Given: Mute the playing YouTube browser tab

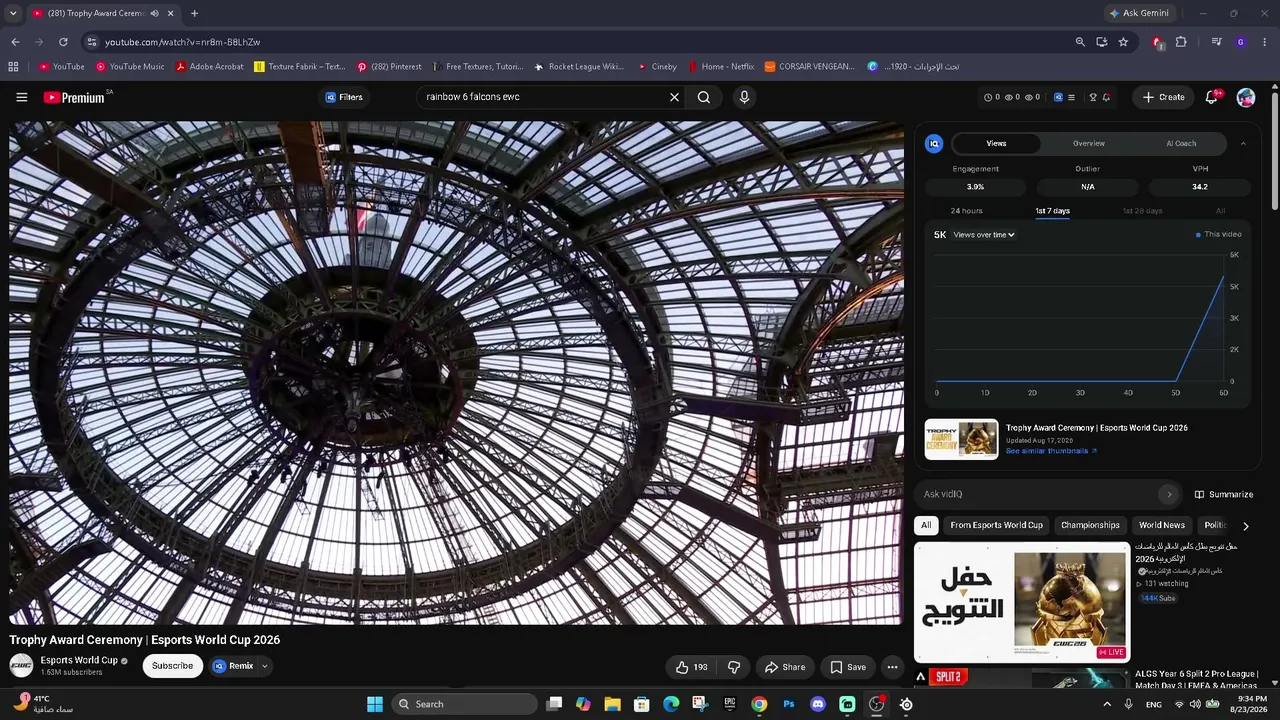Looking at the screenshot, I should [154, 14].
